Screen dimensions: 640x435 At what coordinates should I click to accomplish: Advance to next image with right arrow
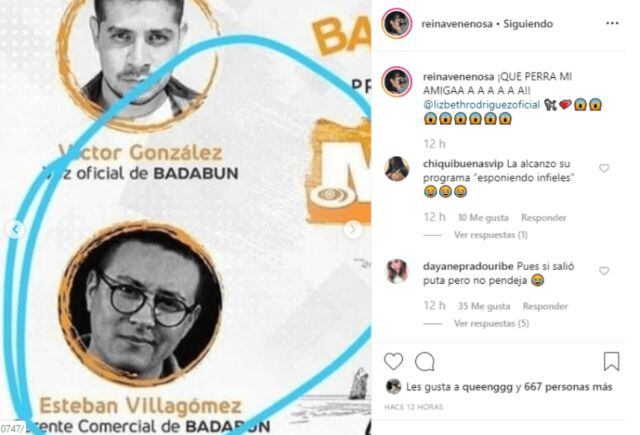353,230
